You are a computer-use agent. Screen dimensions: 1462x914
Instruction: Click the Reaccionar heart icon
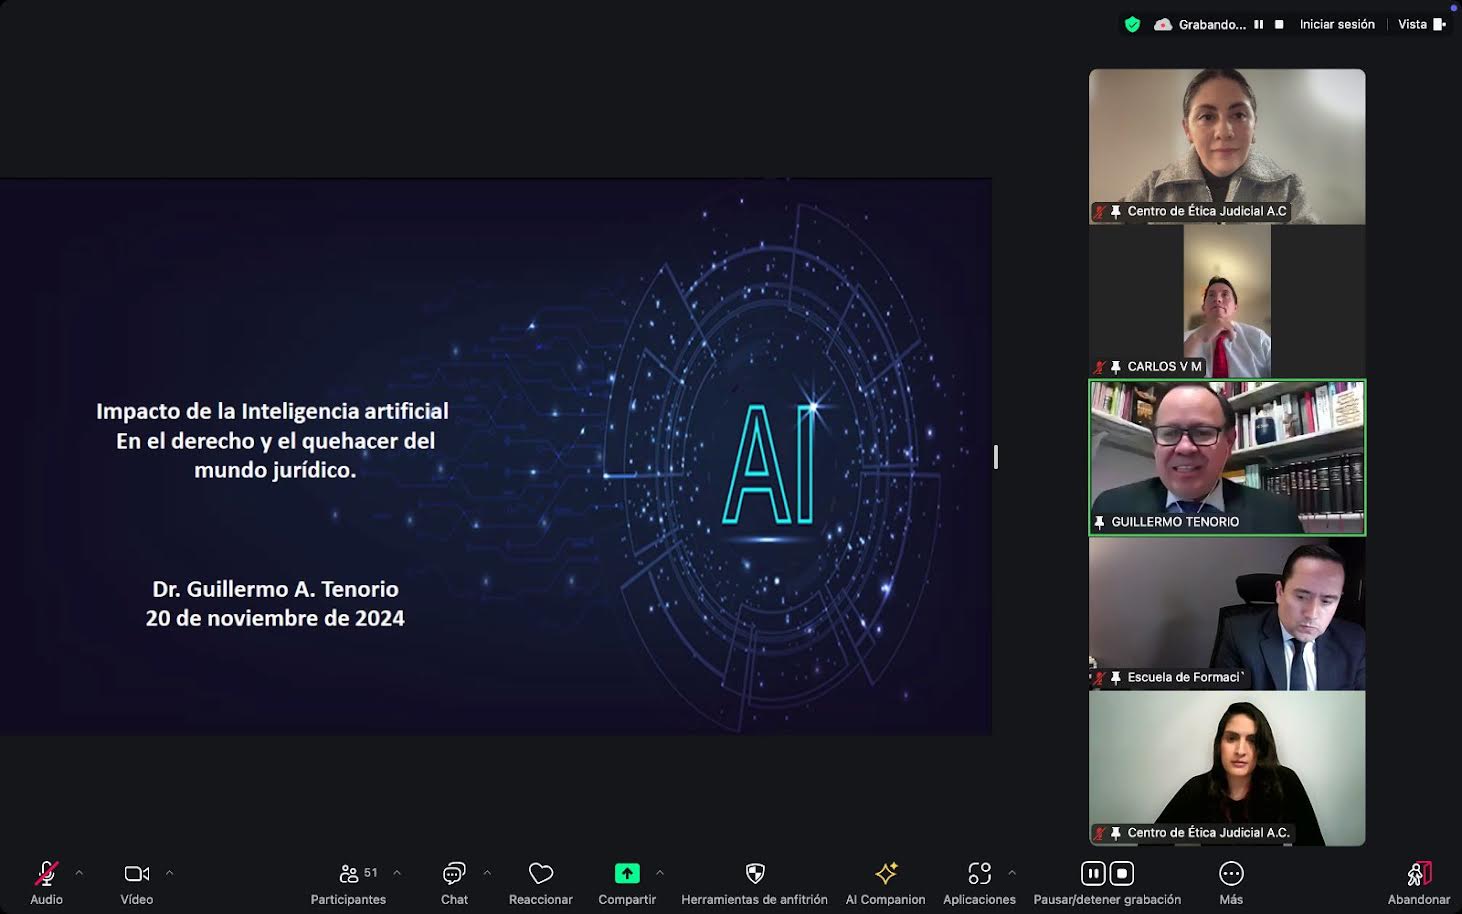pos(541,874)
